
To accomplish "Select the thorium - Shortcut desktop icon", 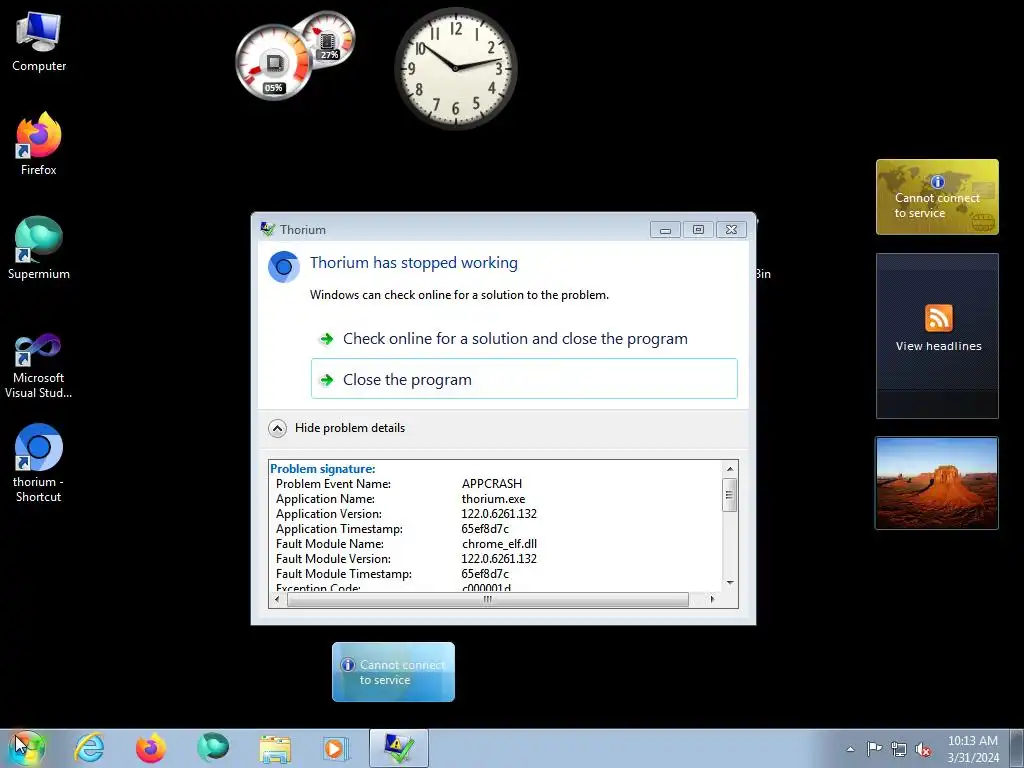I will pyautogui.click(x=39, y=463).
